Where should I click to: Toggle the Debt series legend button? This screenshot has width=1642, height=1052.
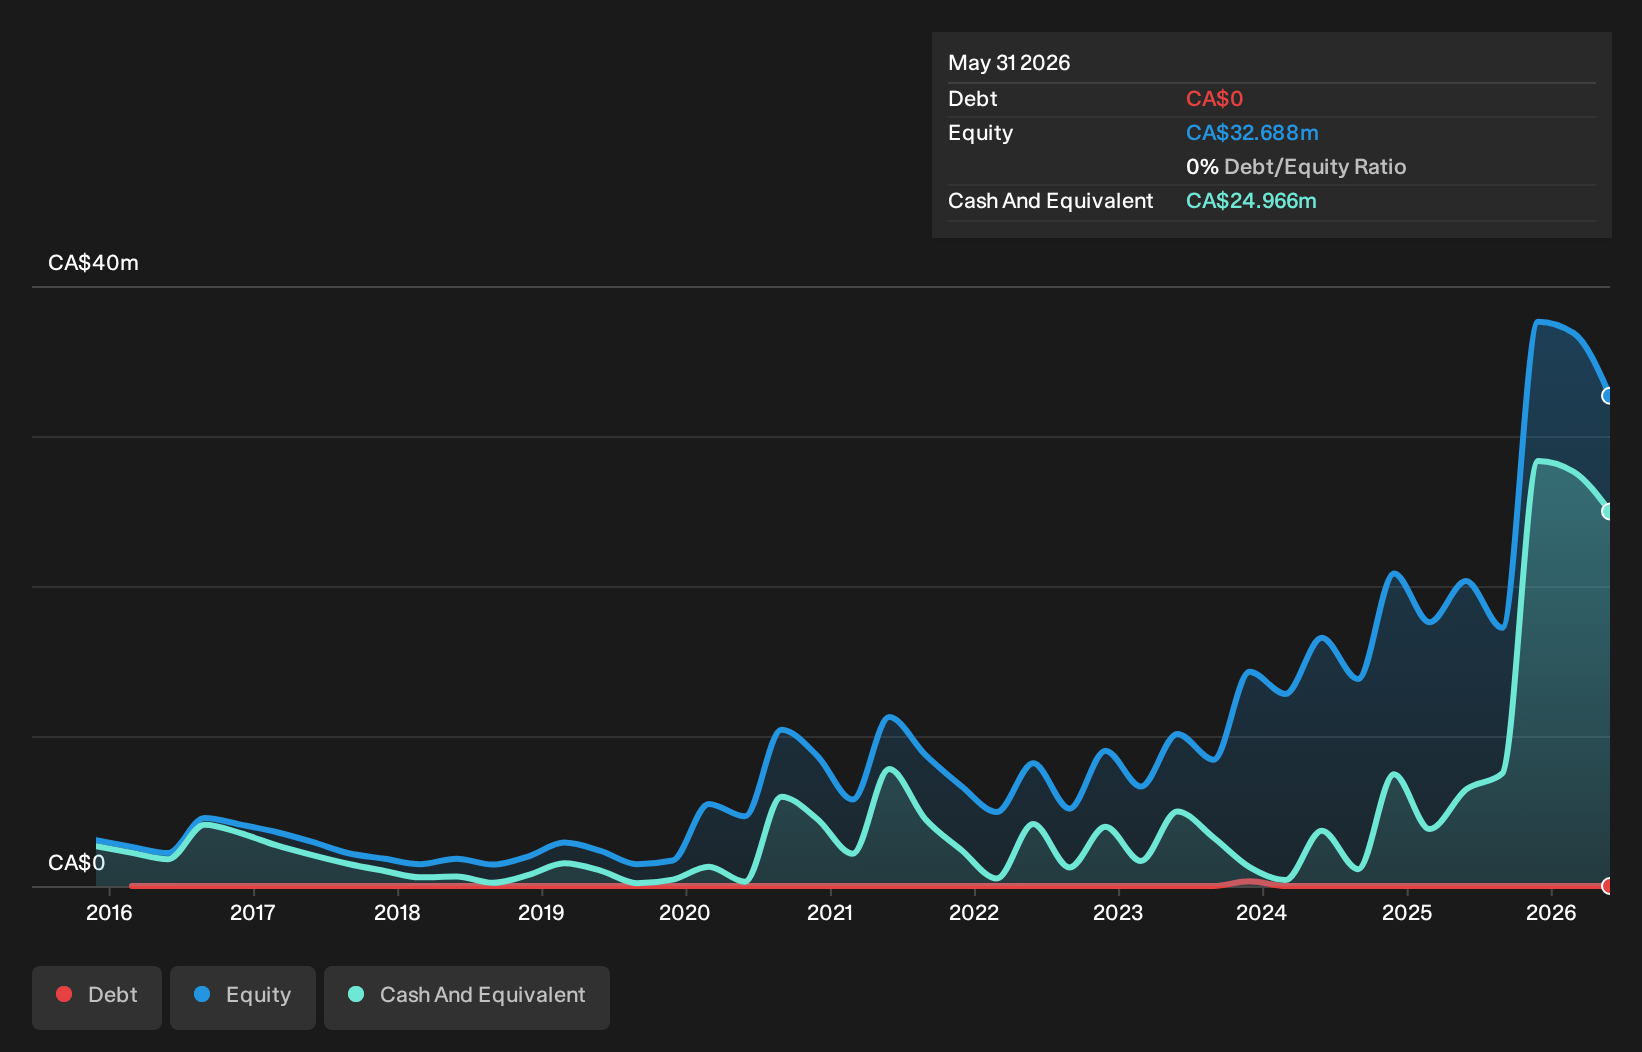coord(97,997)
